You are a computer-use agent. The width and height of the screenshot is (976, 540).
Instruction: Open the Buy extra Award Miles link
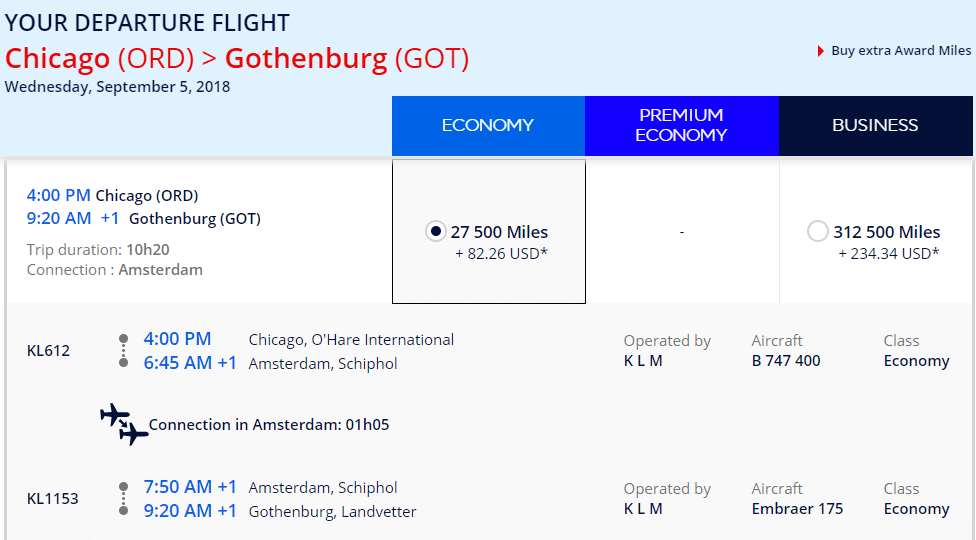[x=901, y=51]
